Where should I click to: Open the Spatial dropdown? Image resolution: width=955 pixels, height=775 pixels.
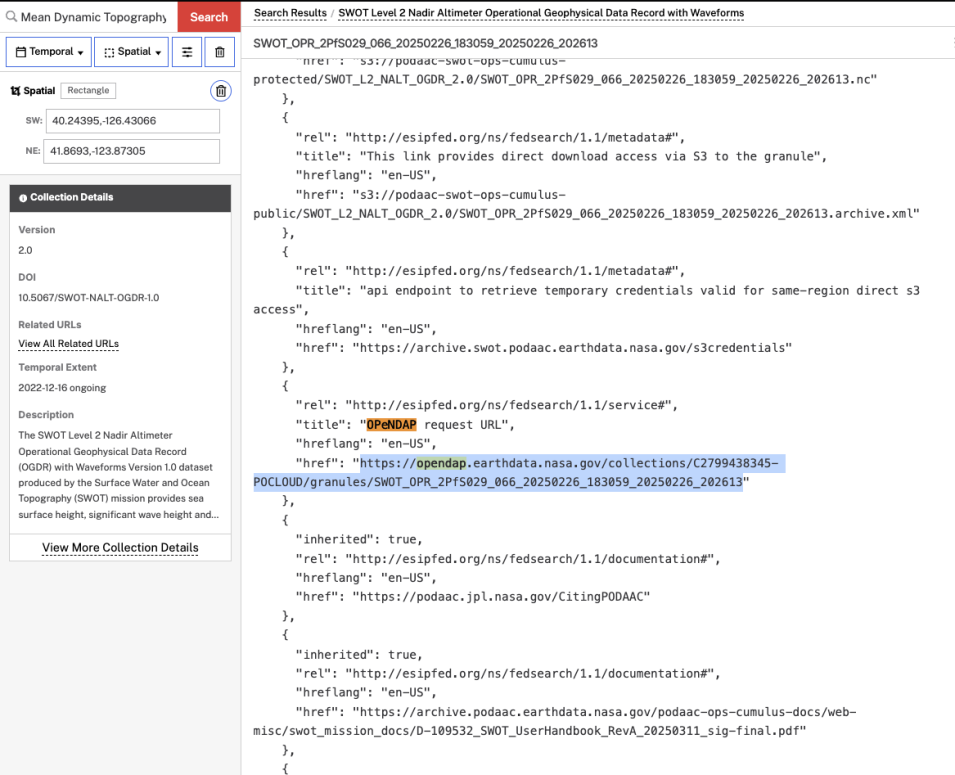point(132,52)
